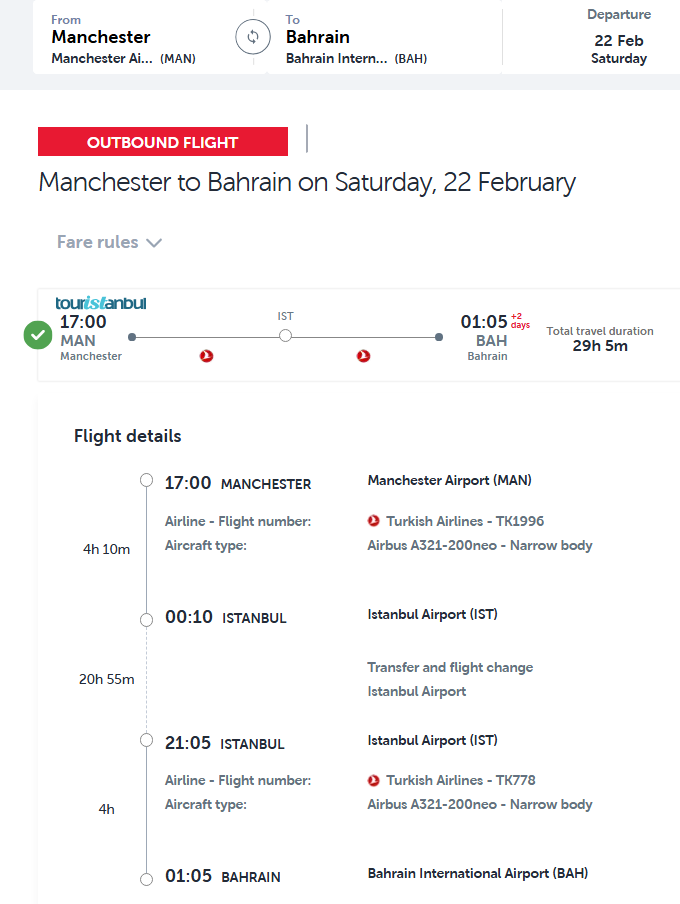
Task: Click the 21:05 Istanbul departure timeline node
Action: [x=147, y=741]
